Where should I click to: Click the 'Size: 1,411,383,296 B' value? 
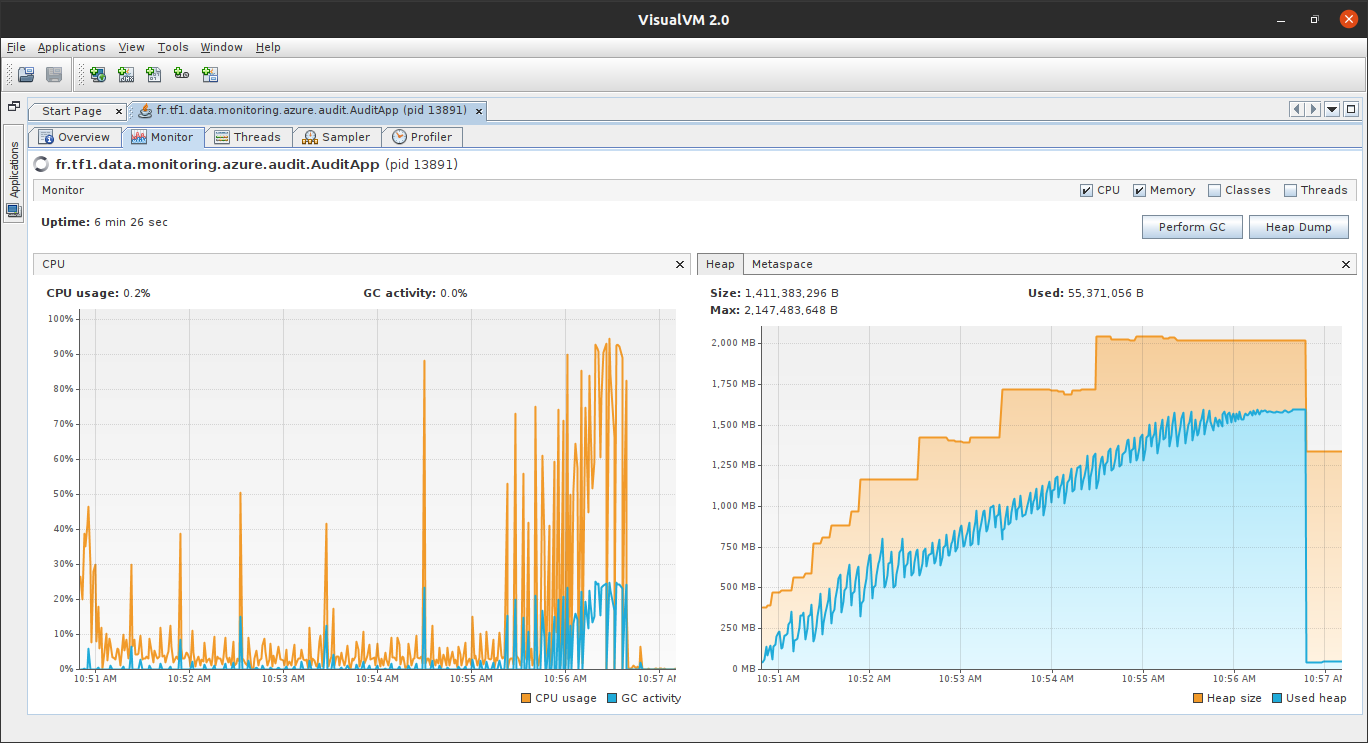pos(774,293)
